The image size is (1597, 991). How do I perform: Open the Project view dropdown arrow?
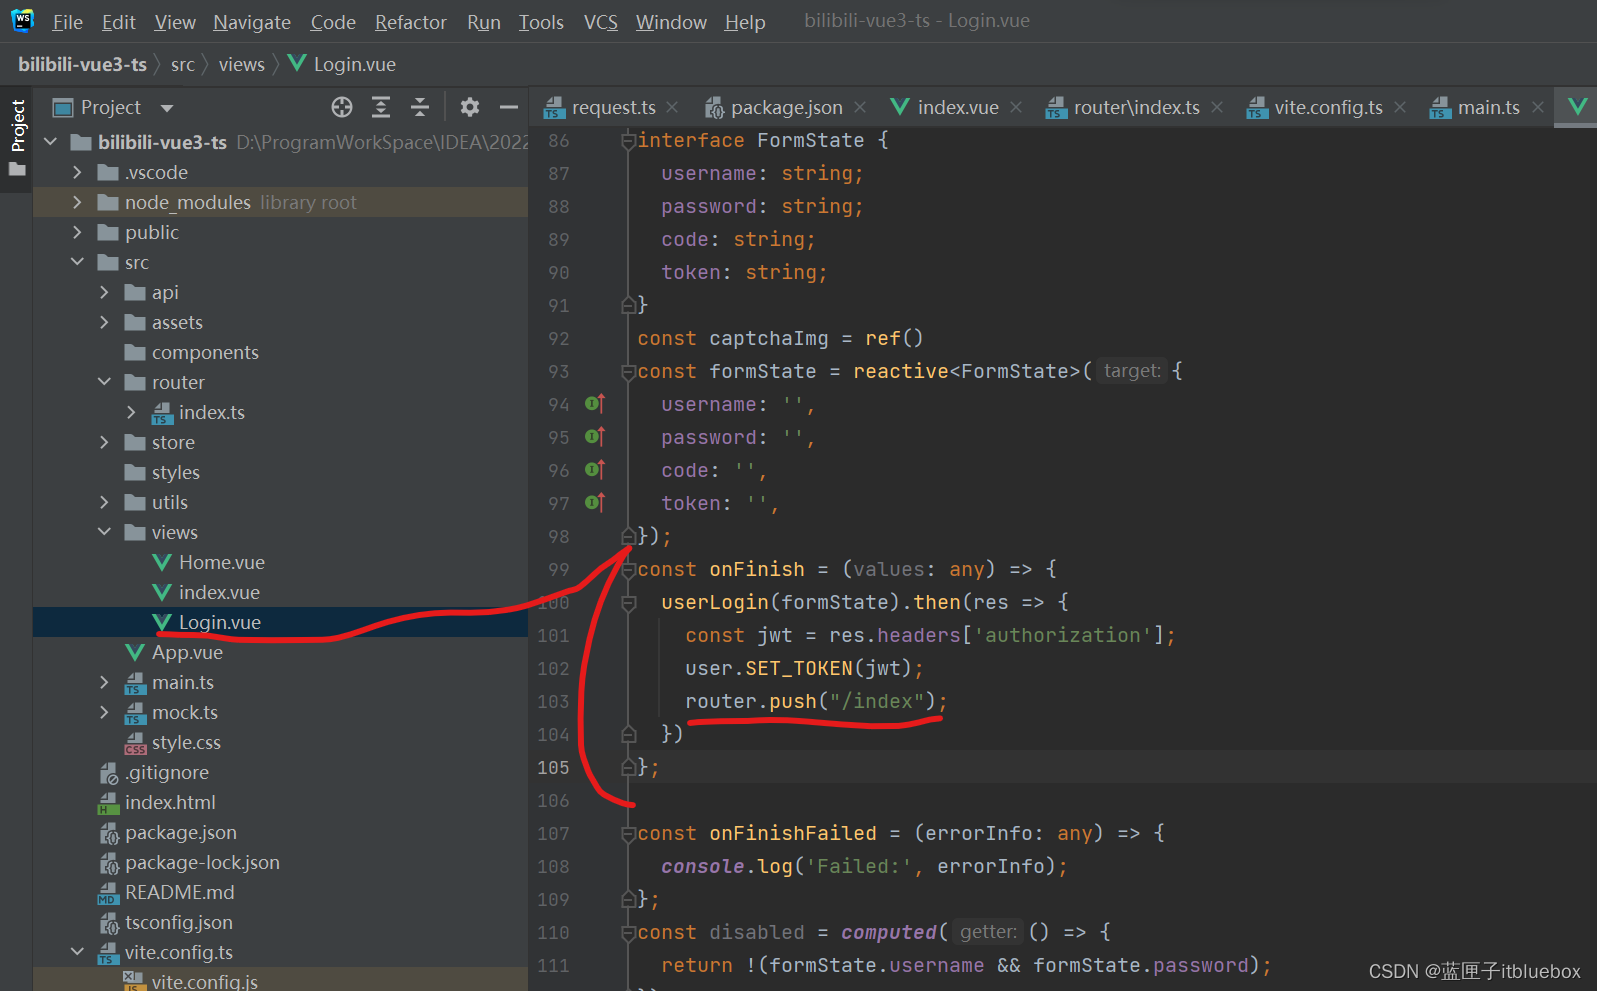tap(167, 108)
